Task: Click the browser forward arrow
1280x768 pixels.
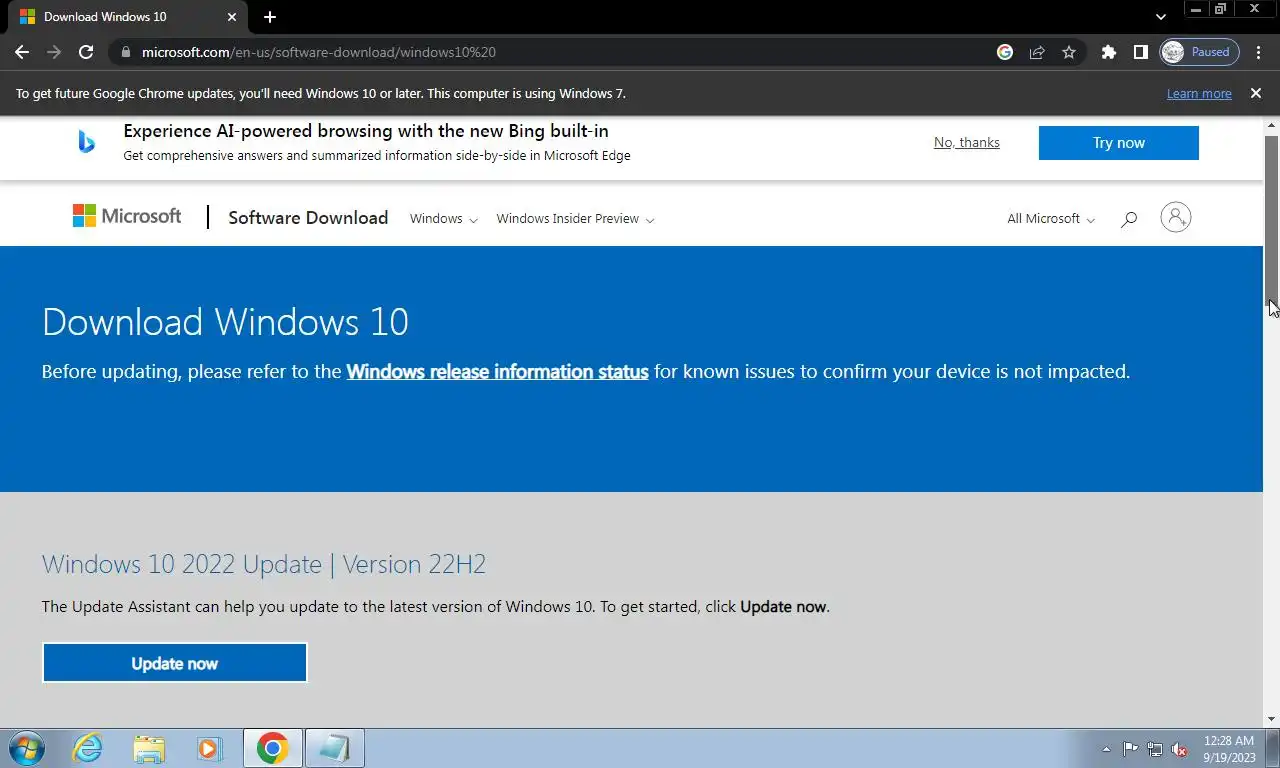Action: [x=54, y=52]
